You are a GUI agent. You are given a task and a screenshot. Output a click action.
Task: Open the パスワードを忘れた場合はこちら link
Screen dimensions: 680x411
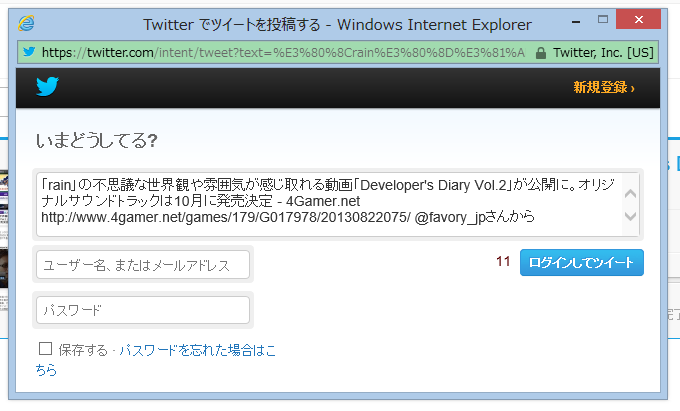pos(195,350)
